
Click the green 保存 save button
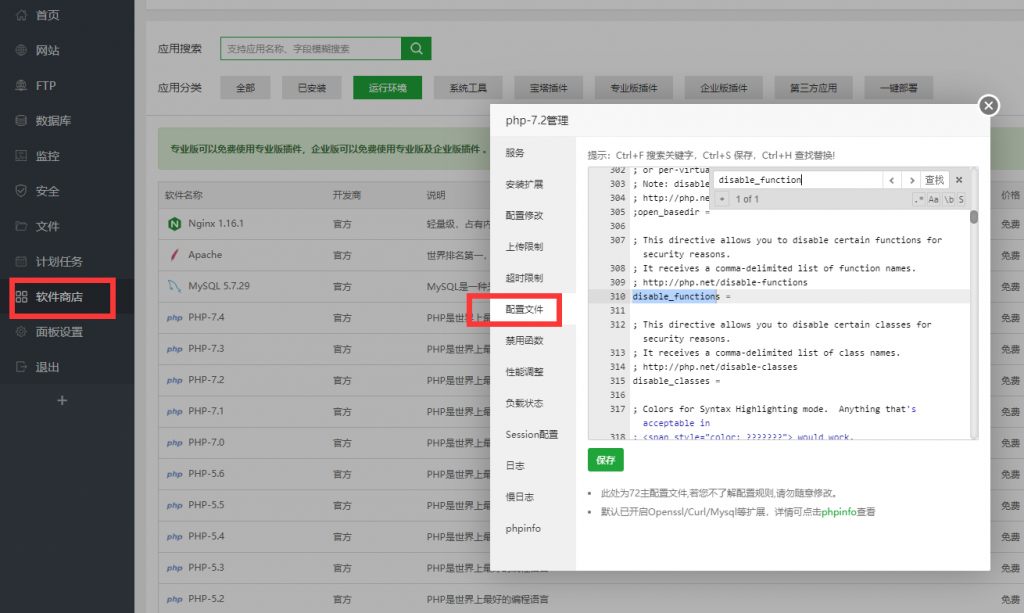pyautogui.click(x=605, y=460)
